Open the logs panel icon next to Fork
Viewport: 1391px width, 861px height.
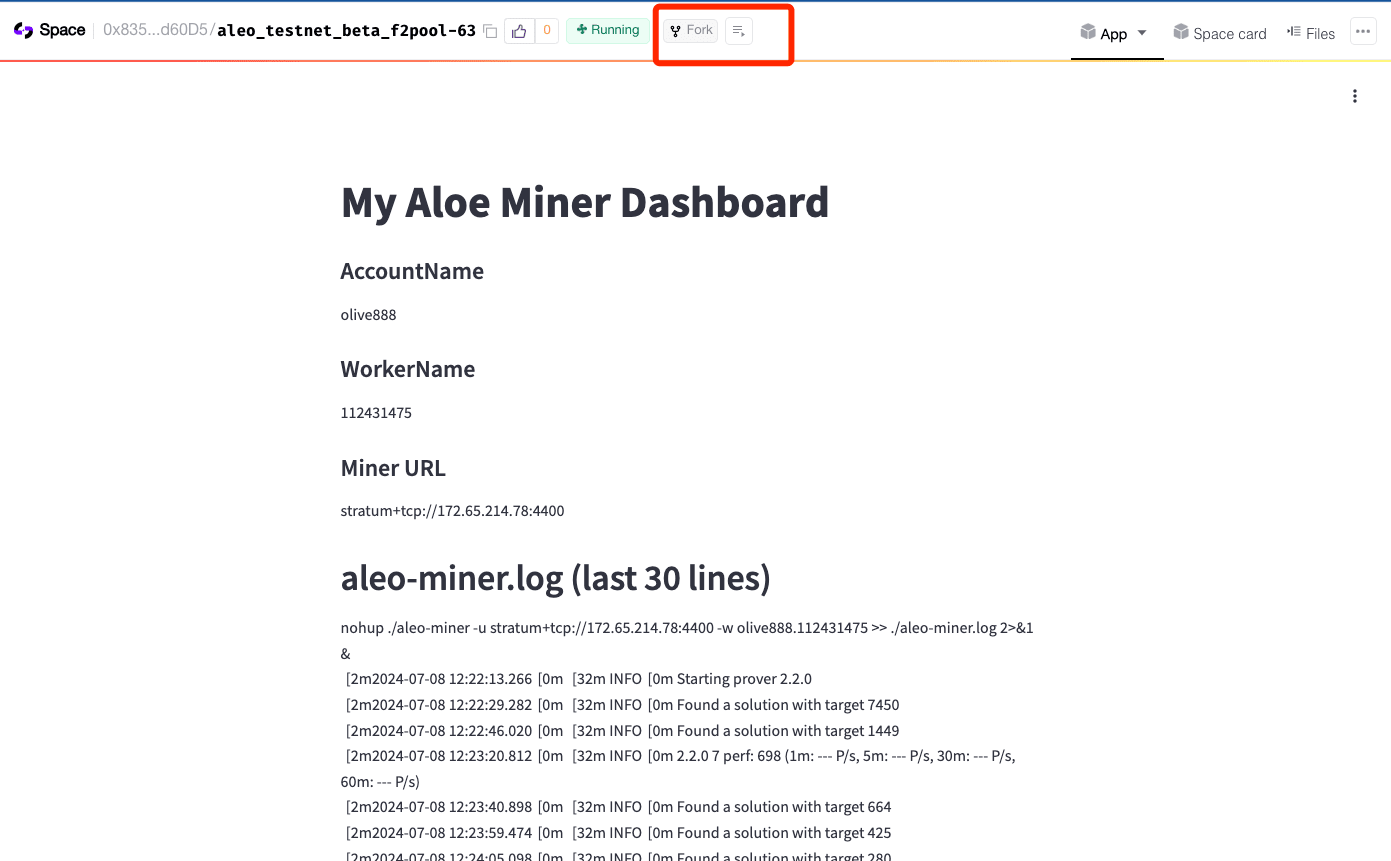click(738, 31)
